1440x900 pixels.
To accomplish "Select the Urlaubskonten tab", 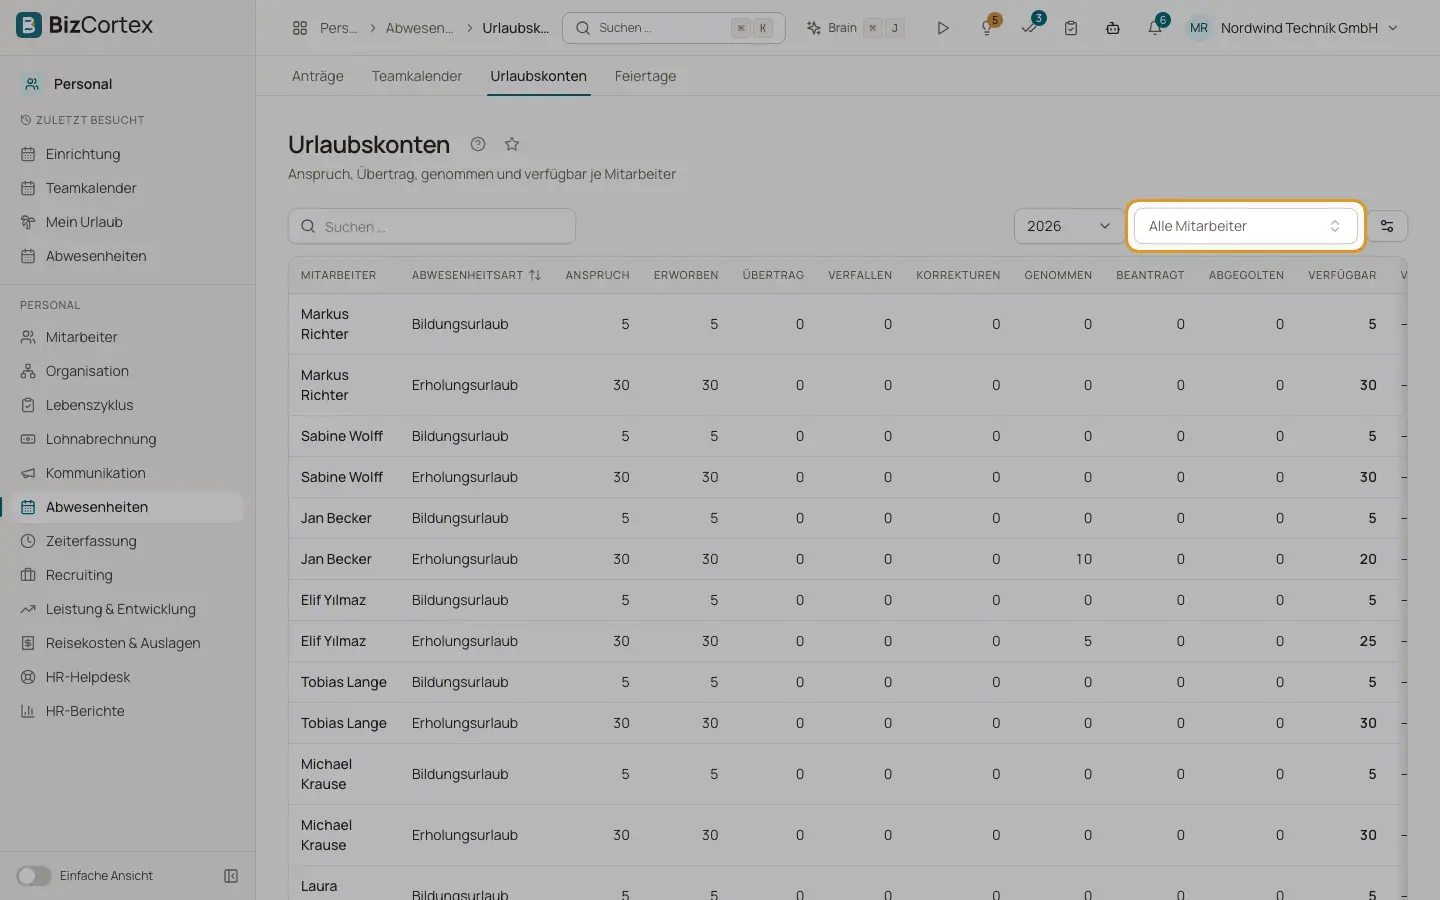I will 538,76.
